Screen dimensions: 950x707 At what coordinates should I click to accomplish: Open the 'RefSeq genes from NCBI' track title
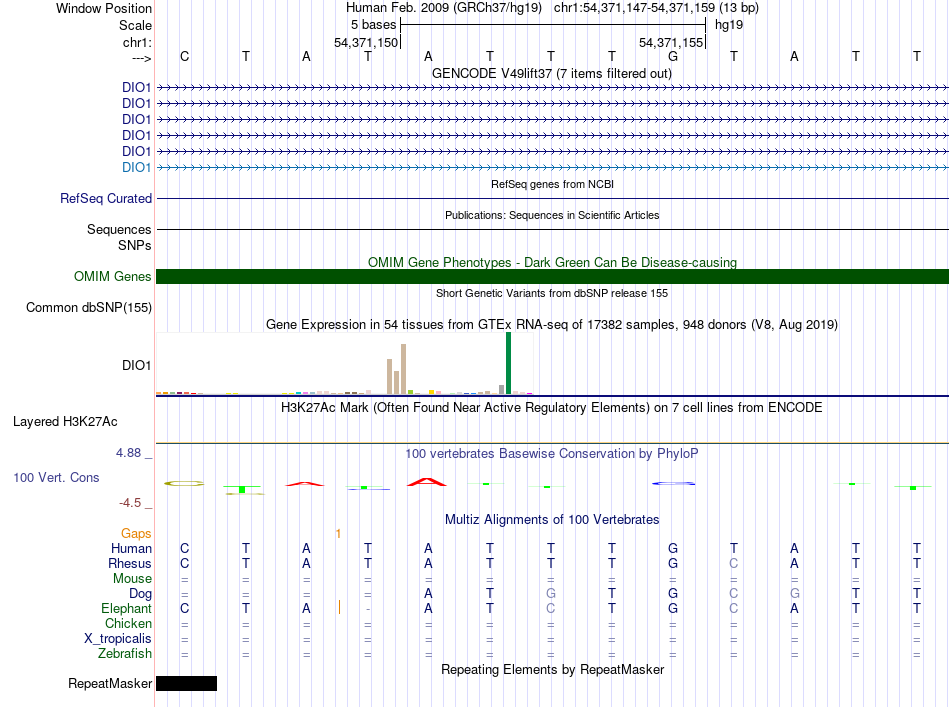(x=552, y=184)
